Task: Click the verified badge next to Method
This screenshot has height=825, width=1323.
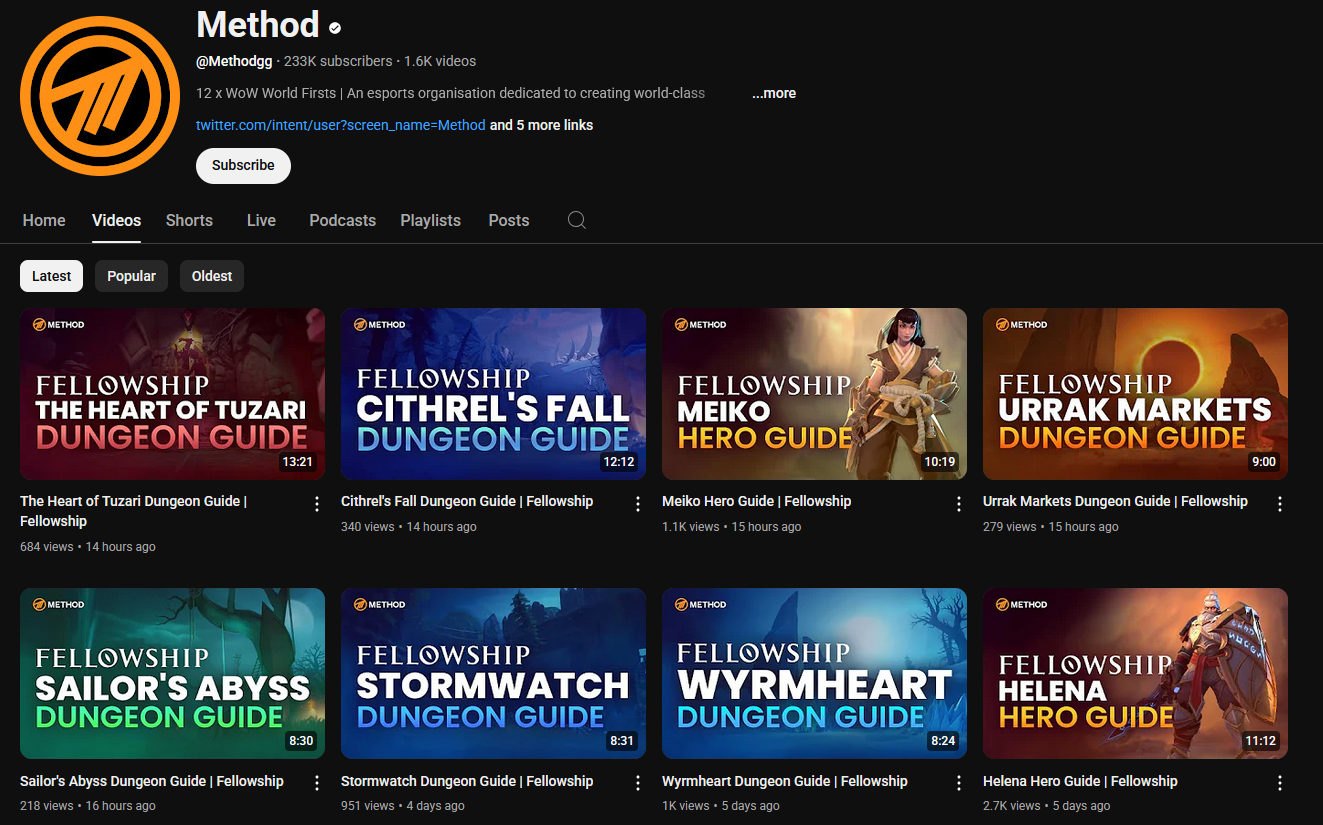Action: click(335, 28)
